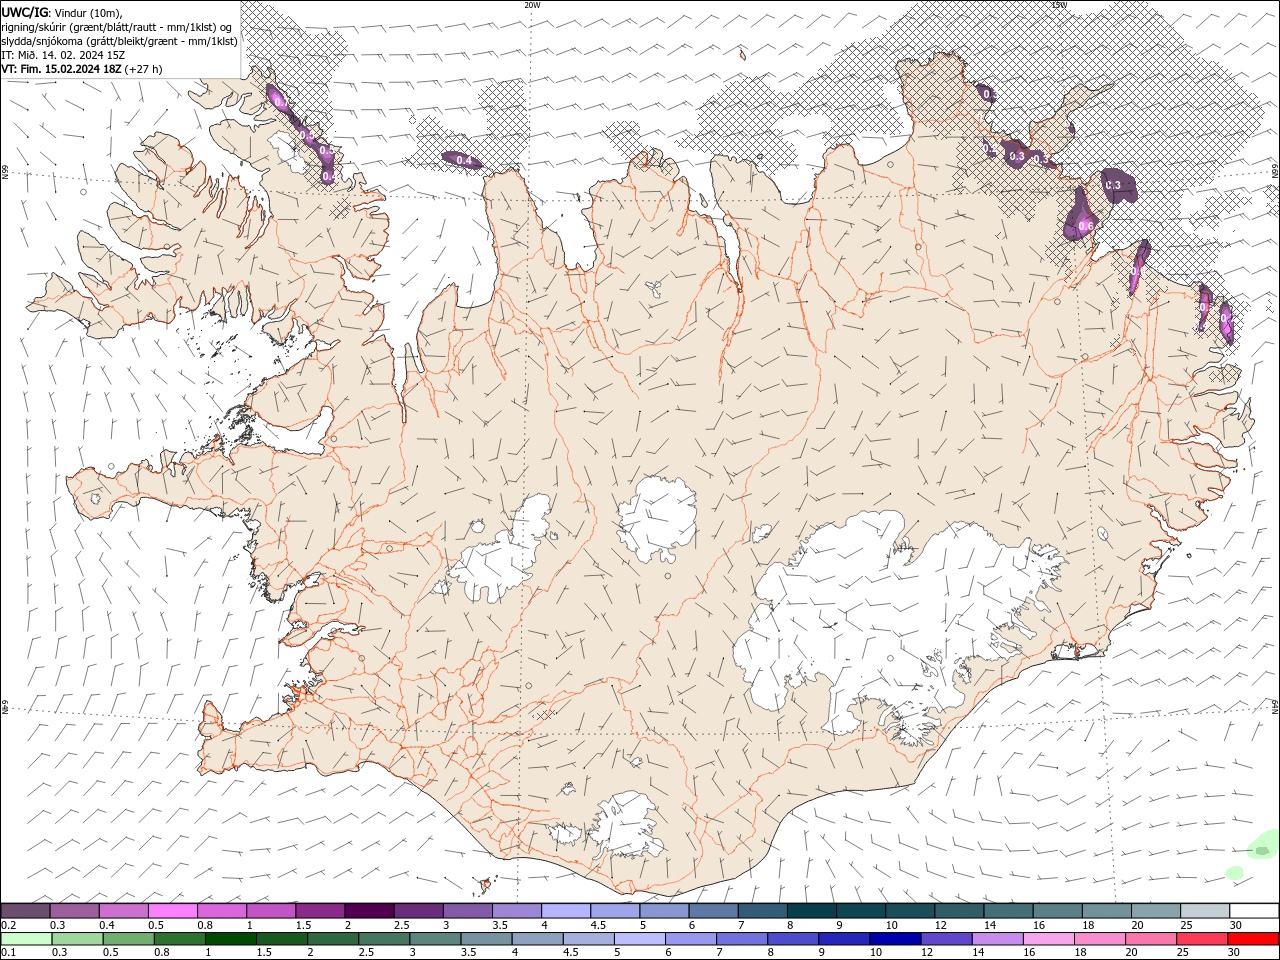Click the snow band on the far east coast peninsula
This screenshot has width=1280, height=960.
coord(1225,325)
